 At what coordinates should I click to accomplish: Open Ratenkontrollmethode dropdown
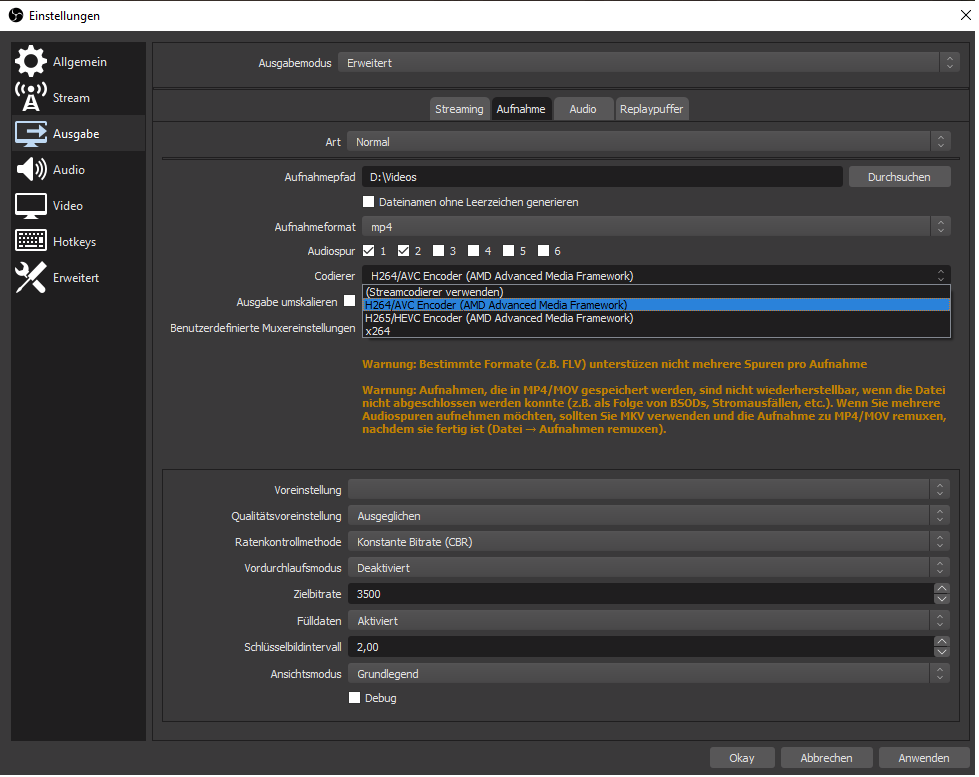tap(649, 542)
